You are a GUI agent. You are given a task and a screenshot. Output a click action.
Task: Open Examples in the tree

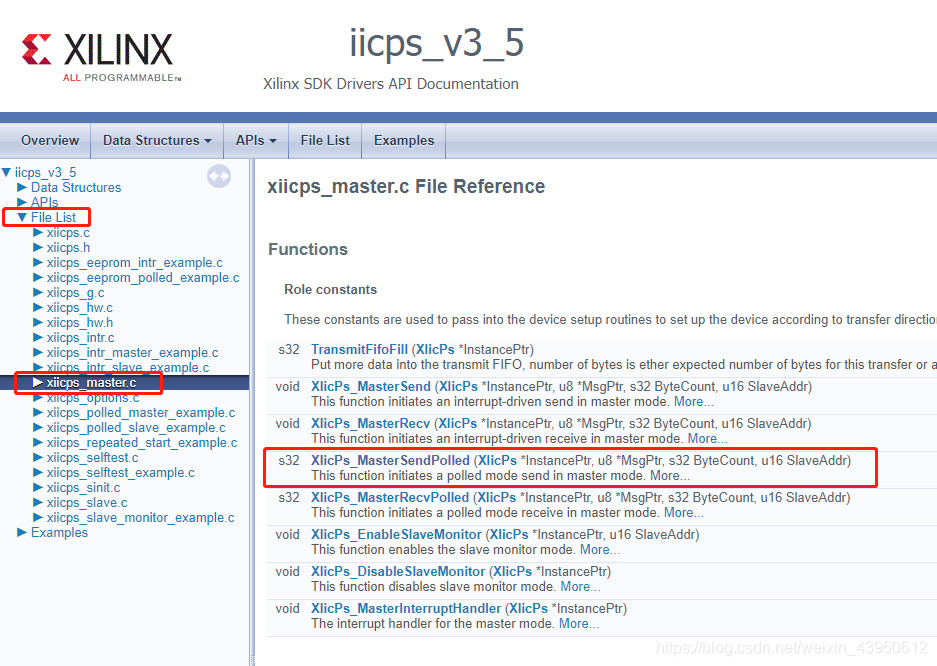[x=59, y=532]
